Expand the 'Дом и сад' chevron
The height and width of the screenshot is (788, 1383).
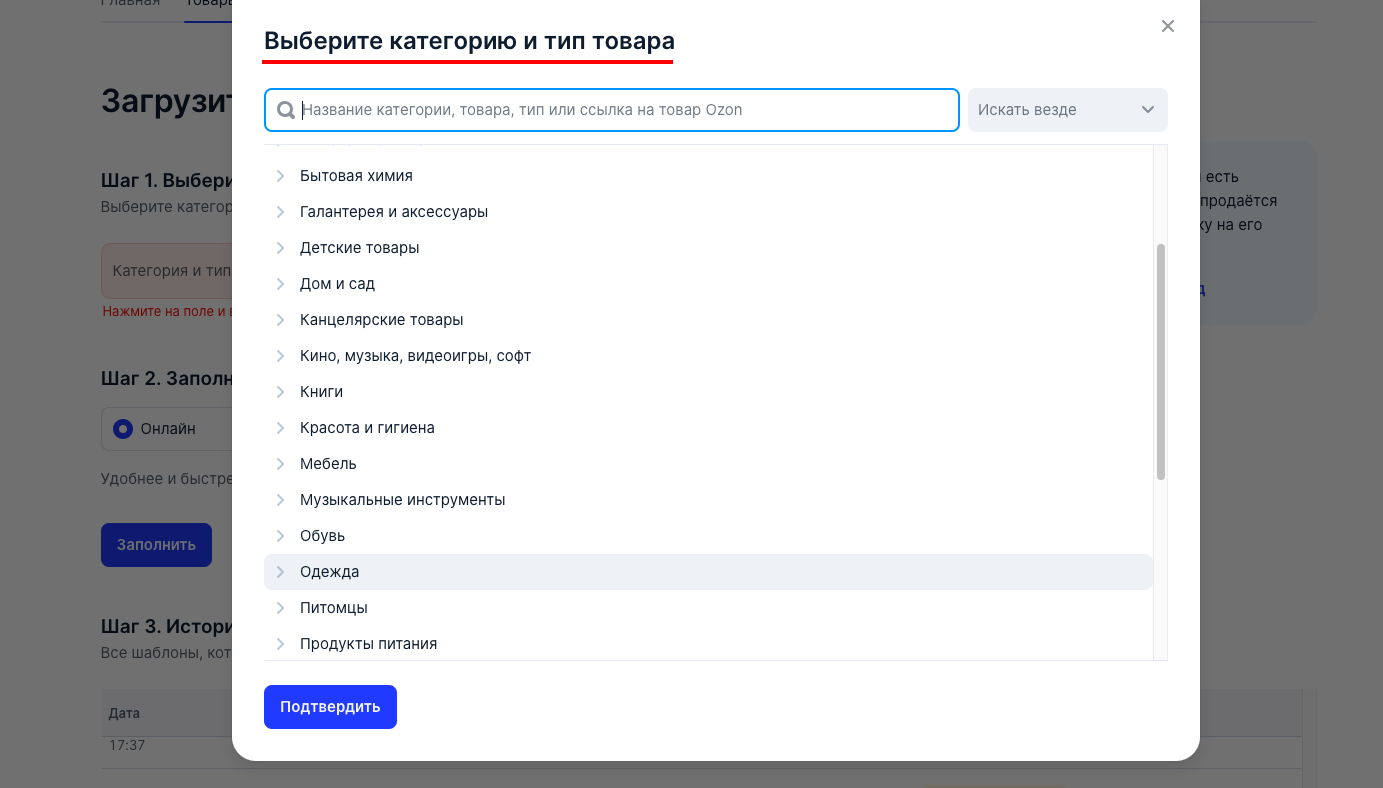(x=281, y=284)
